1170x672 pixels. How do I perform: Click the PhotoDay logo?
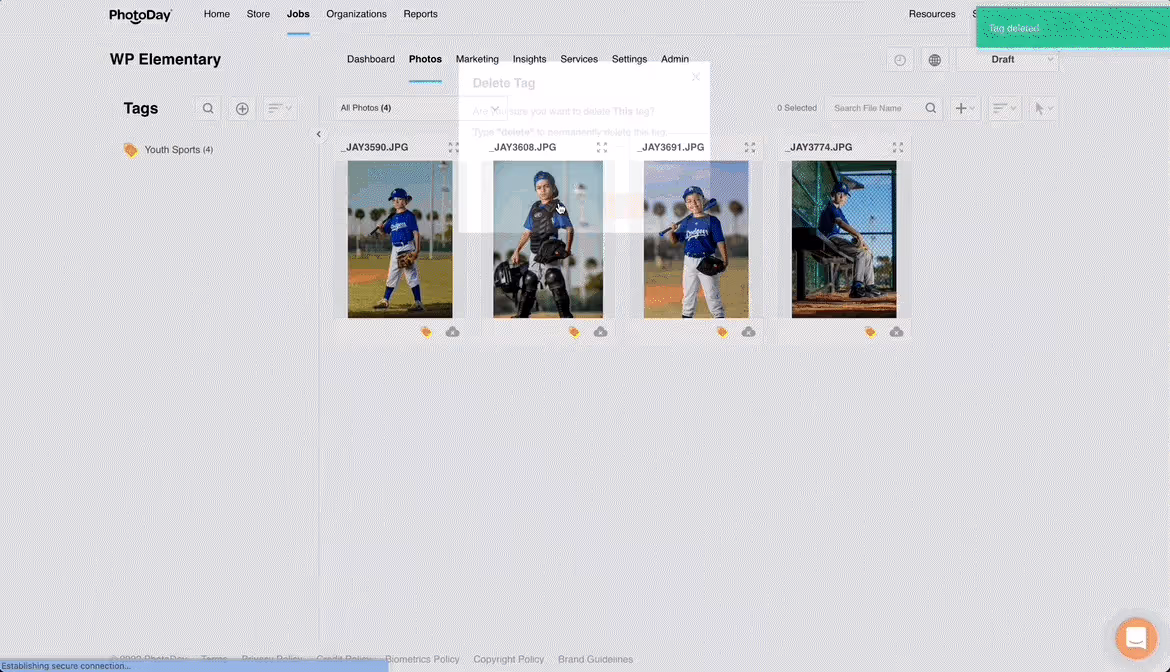[140, 15]
